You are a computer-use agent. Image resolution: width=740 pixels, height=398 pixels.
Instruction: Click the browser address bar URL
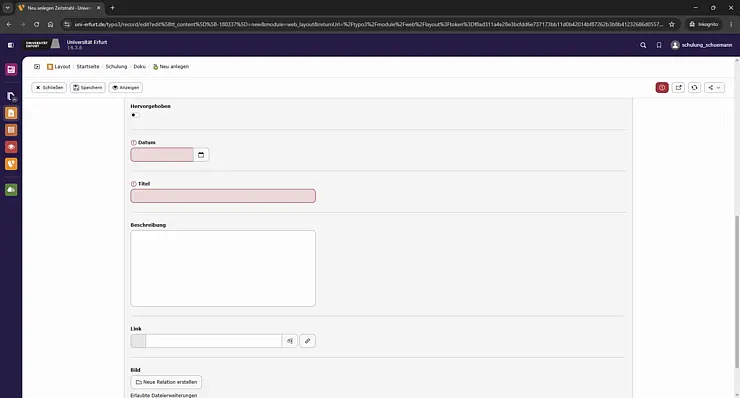coord(368,24)
